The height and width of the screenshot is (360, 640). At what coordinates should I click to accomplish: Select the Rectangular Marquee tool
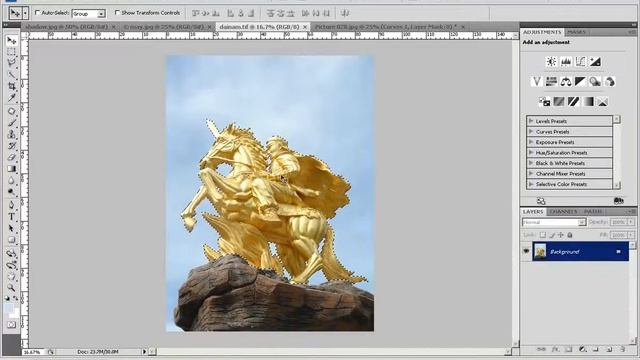coord(11,52)
